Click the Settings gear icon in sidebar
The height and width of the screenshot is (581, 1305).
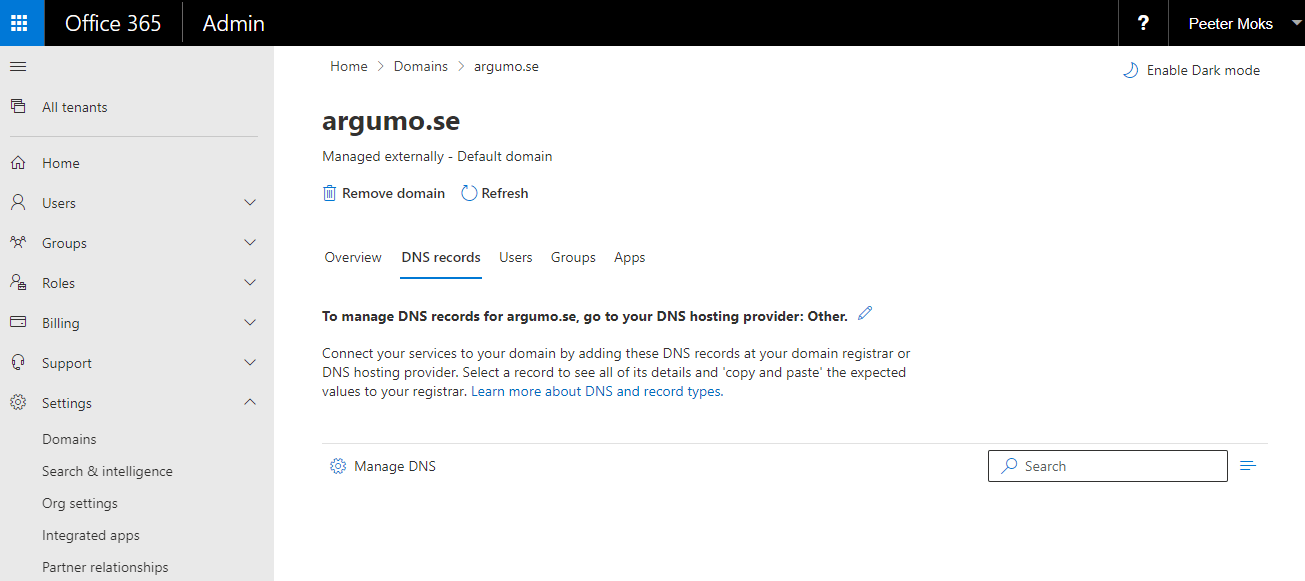click(17, 403)
